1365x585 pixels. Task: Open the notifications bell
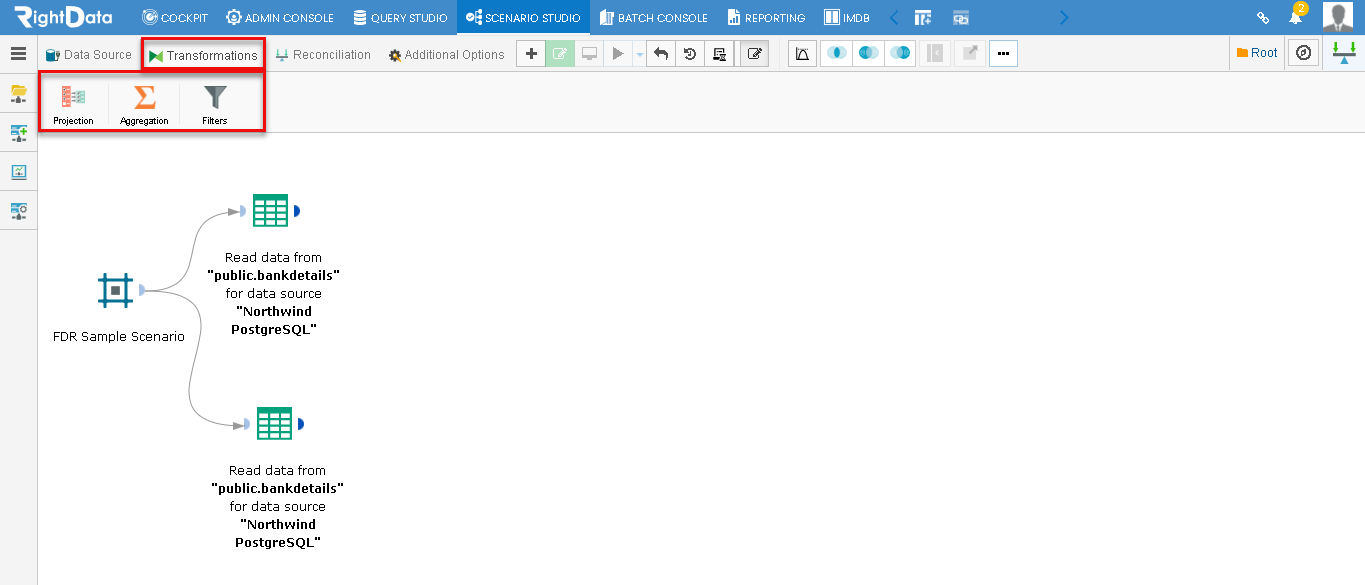(x=1296, y=17)
